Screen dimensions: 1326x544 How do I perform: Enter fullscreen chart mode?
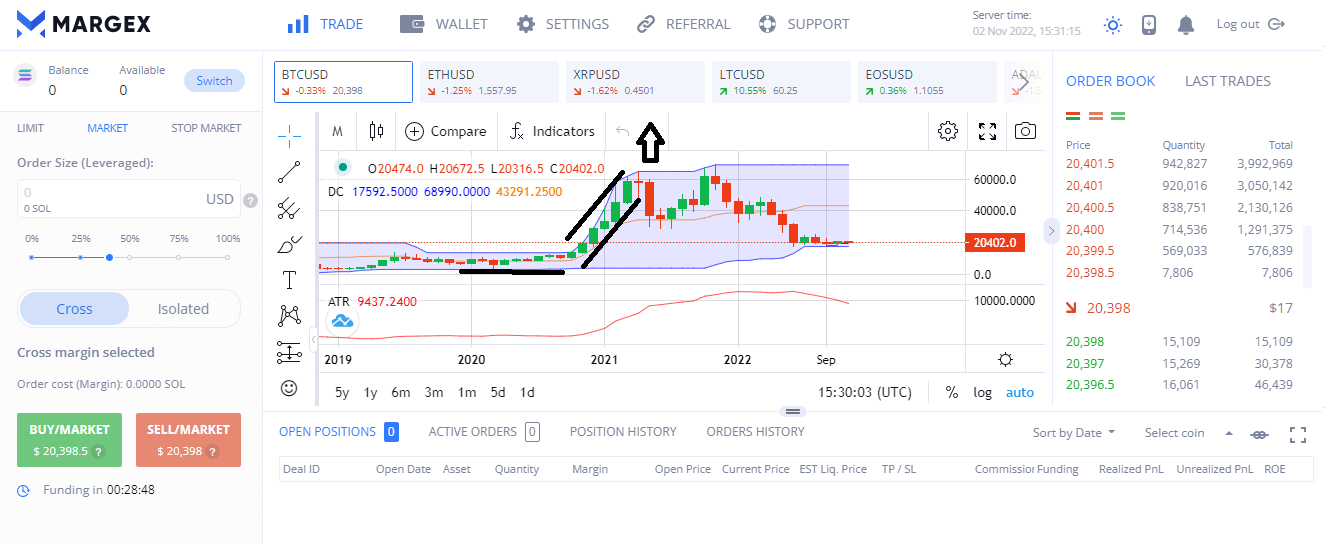pyautogui.click(x=987, y=131)
